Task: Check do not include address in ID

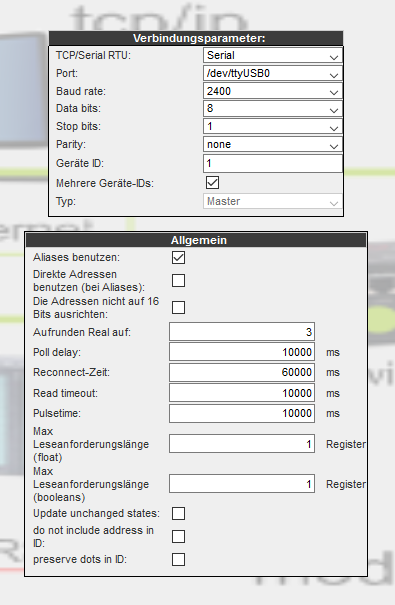Action: 179,536
